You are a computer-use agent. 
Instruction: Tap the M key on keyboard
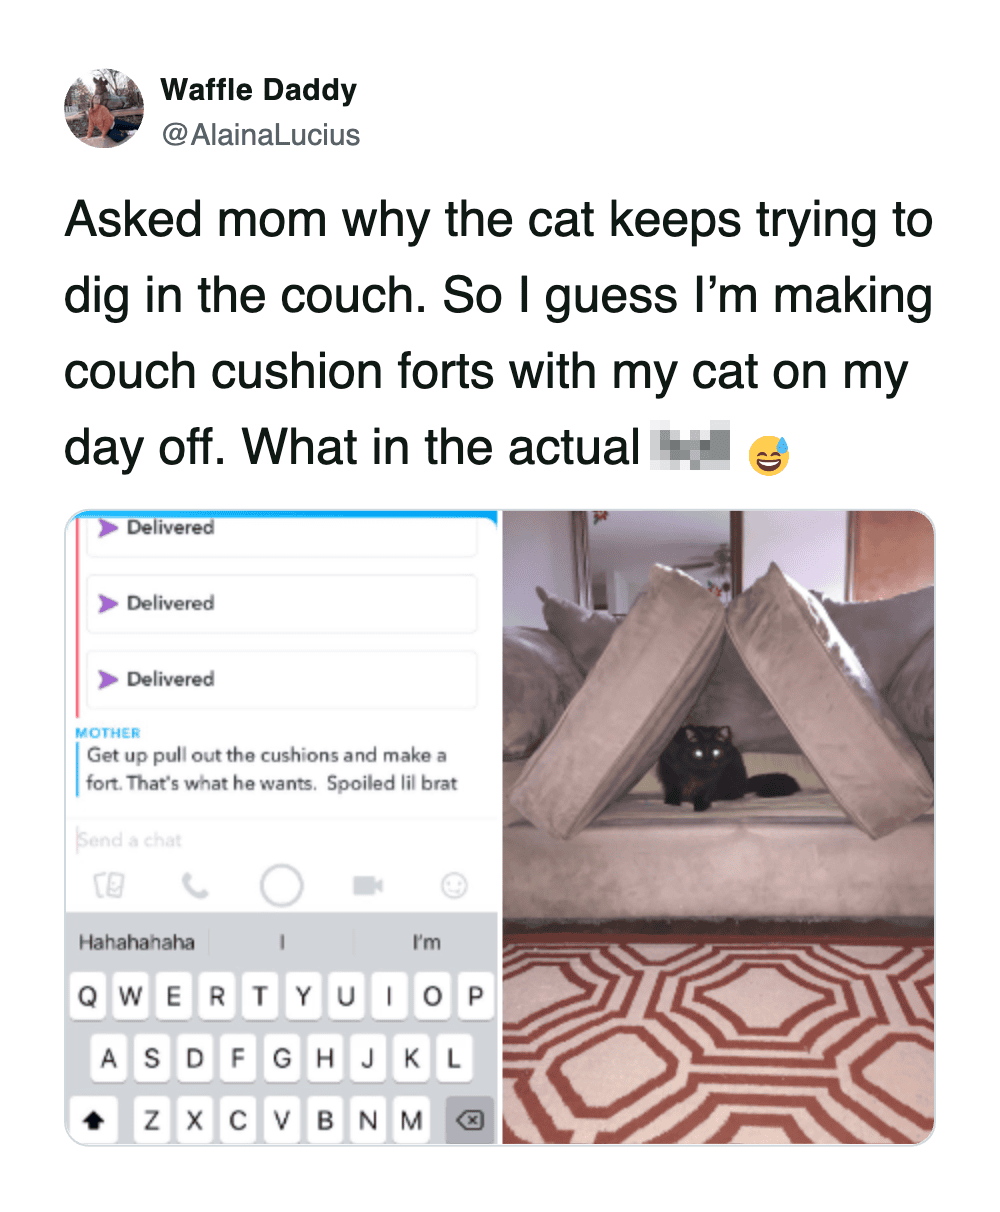(411, 1120)
